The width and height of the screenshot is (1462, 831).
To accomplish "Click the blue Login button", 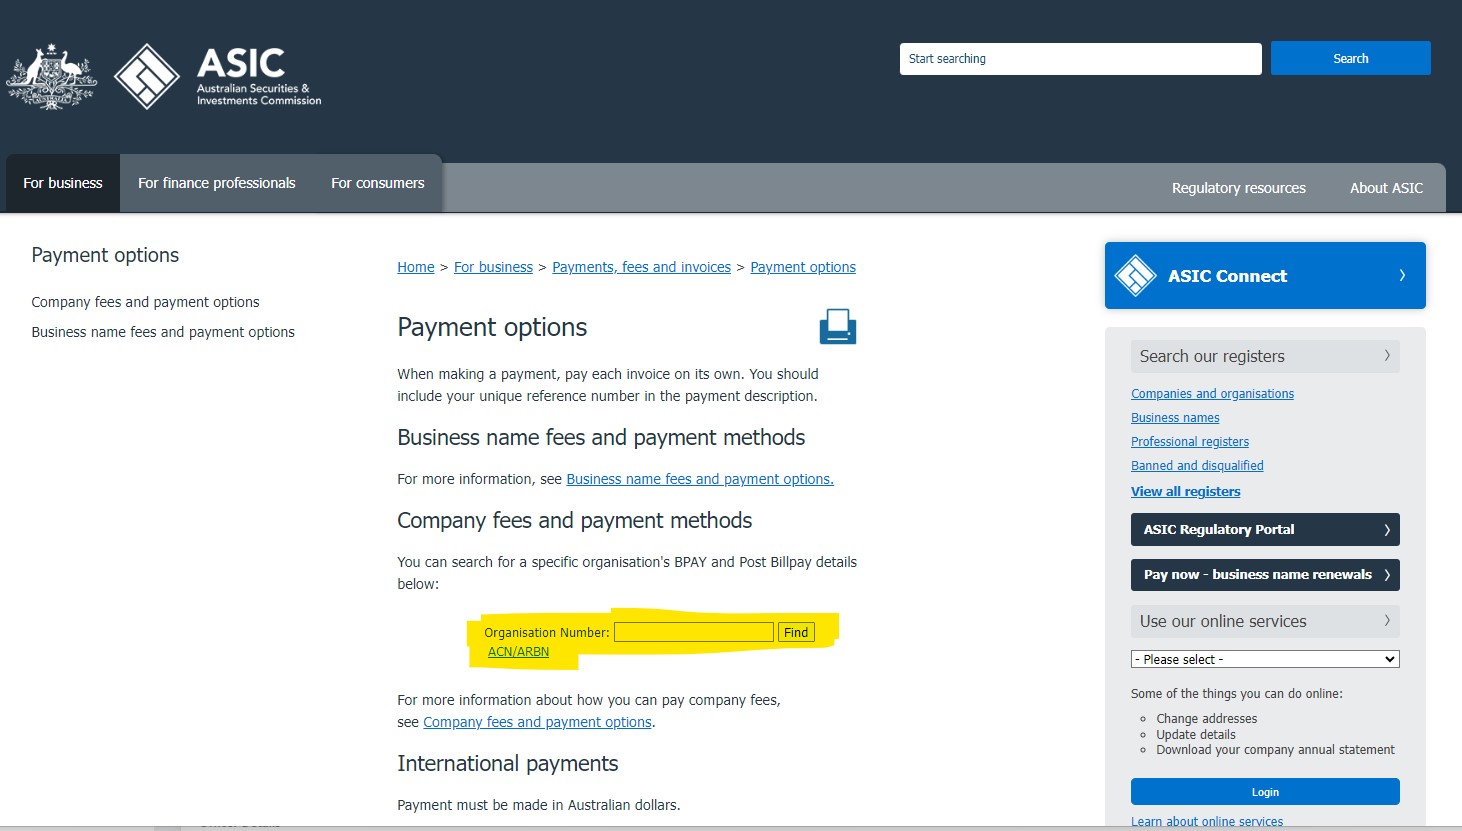I will tap(1265, 792).
